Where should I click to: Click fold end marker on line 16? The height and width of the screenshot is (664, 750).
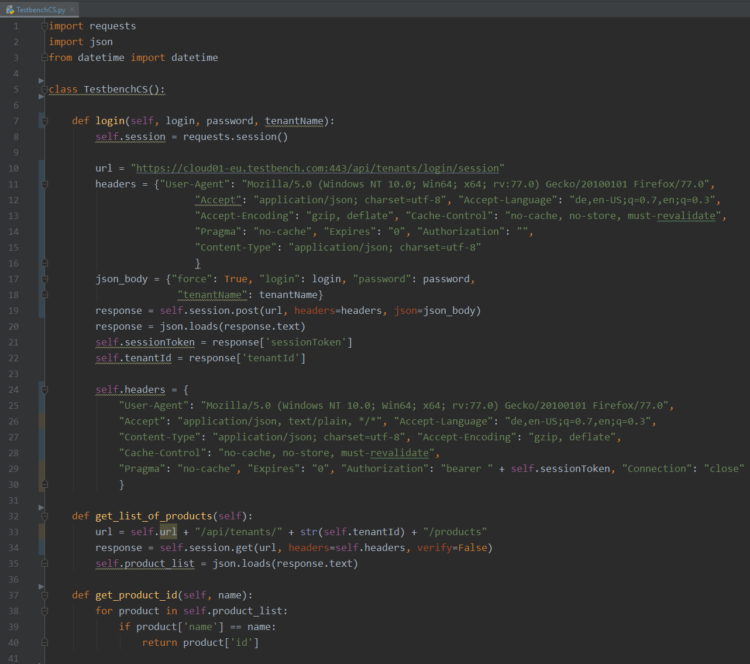tap(44, 263)
